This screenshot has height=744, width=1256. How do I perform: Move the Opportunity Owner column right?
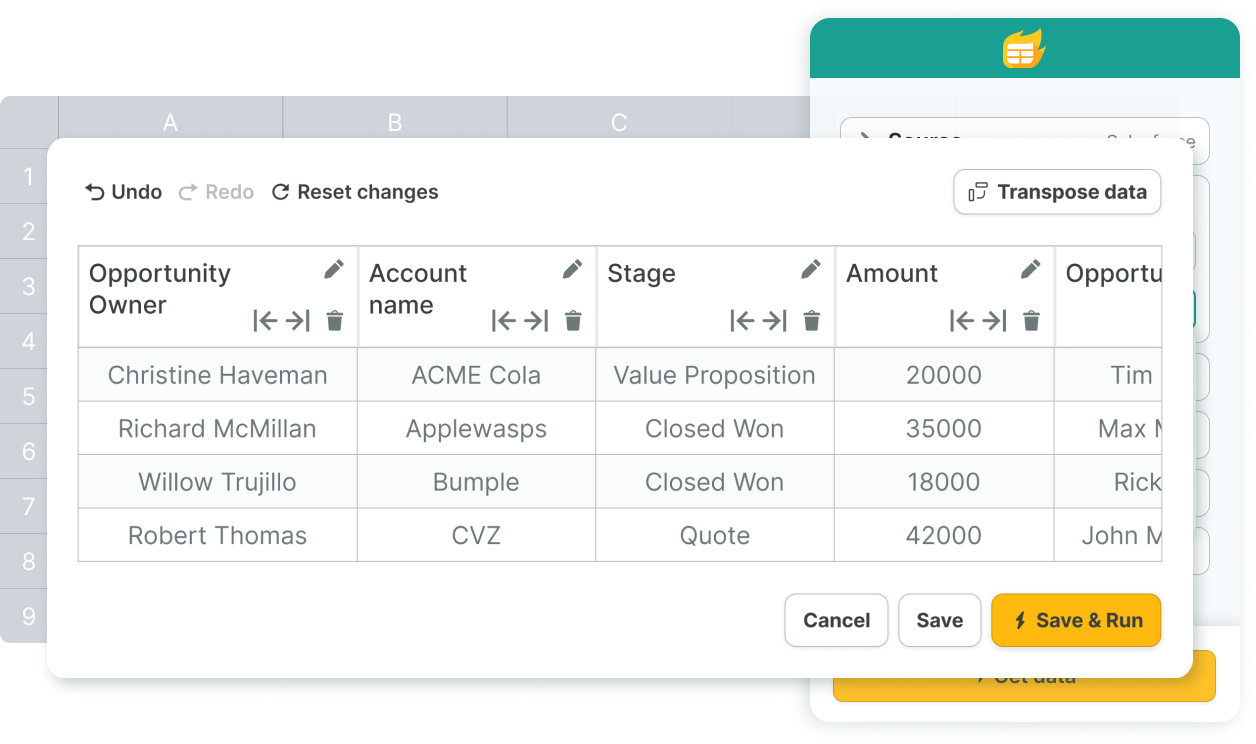click(x=298, y=321)
